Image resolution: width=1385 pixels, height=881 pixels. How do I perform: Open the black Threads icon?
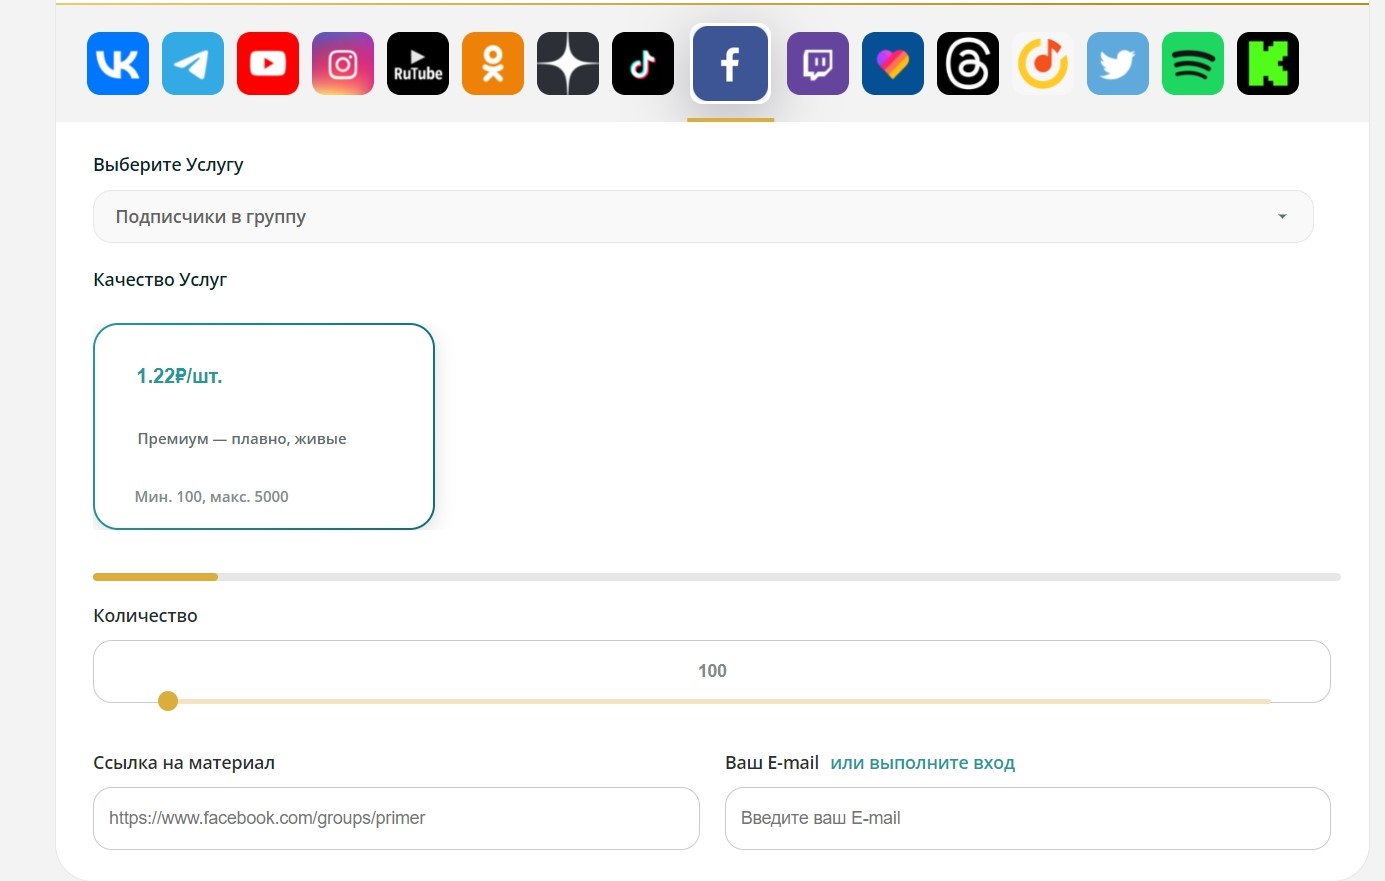968,64
